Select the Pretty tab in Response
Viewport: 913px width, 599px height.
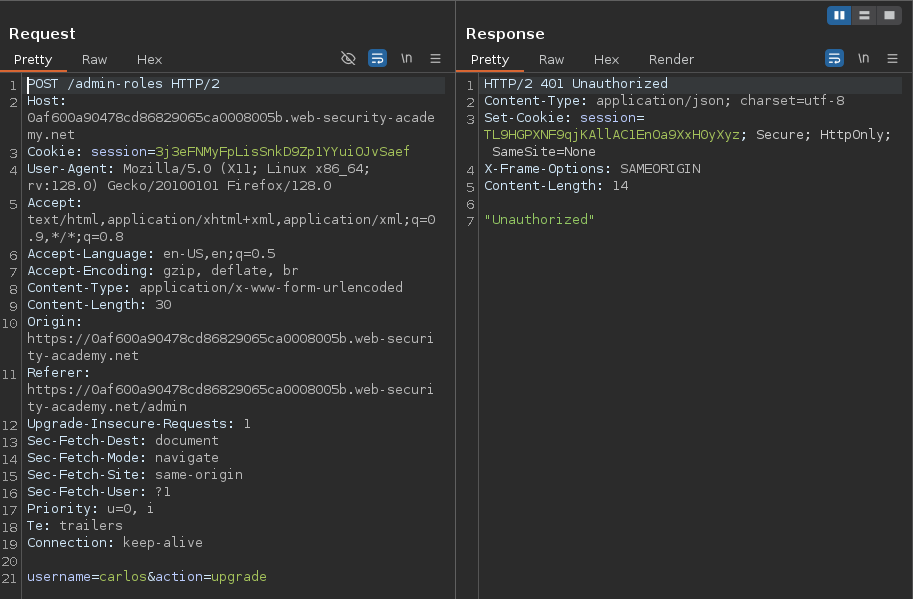[490, 60]
